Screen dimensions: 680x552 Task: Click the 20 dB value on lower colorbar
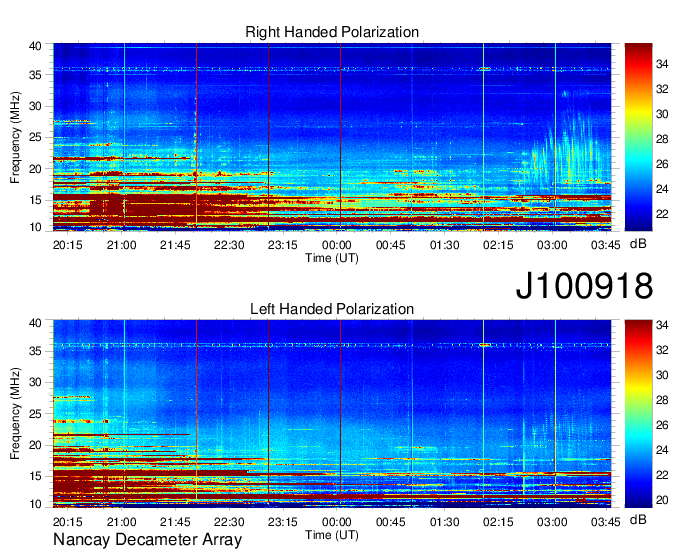tap(662, 500)
